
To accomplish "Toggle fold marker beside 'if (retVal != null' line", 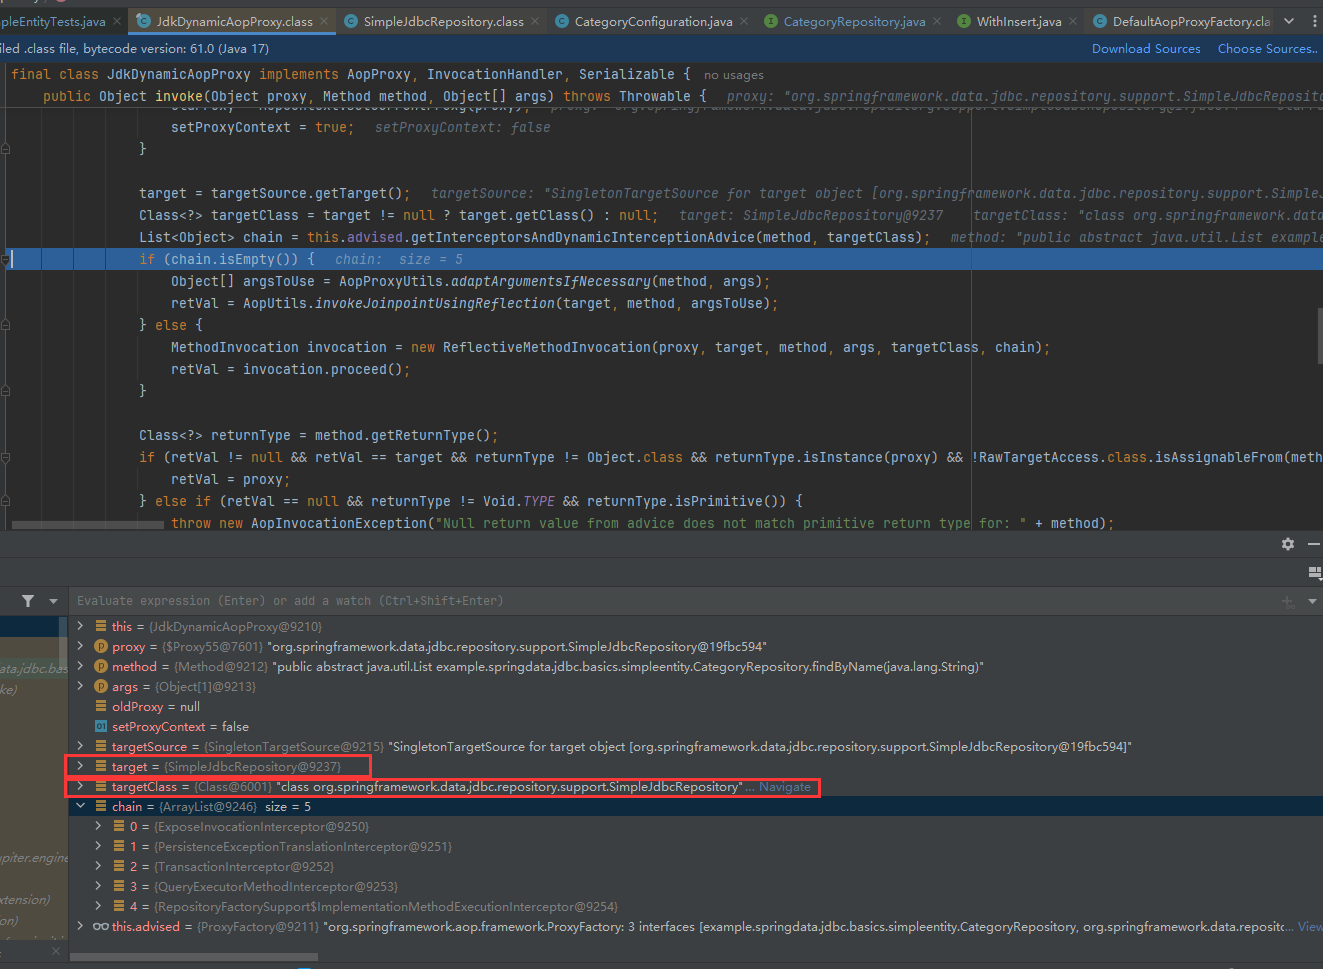I will point(6,457).
